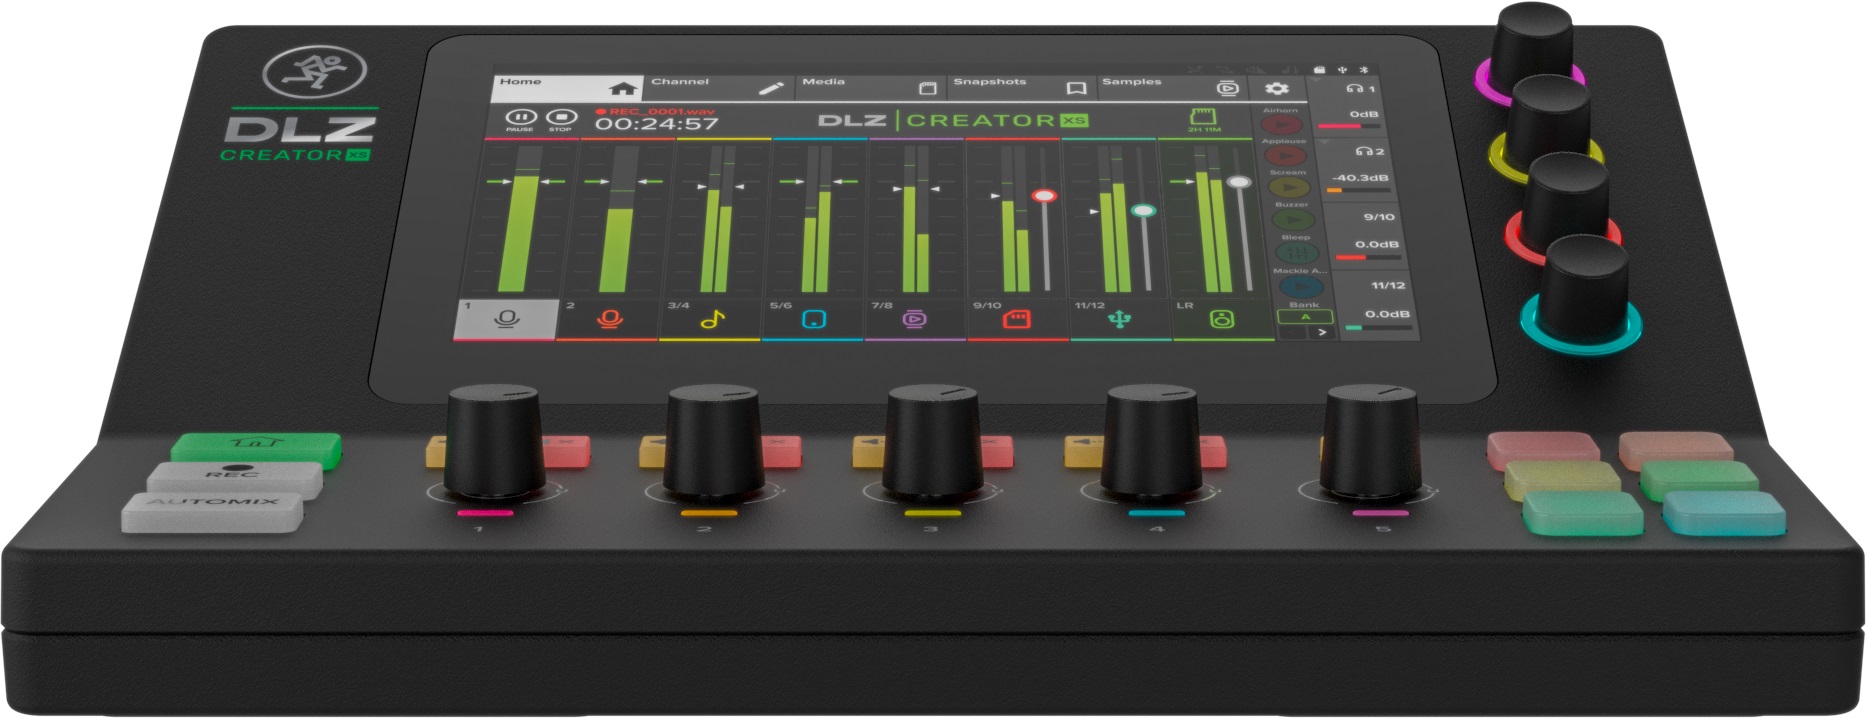Pause the current recording
The height and width of the screenshot is (718, 1866).
pos(520,118)
